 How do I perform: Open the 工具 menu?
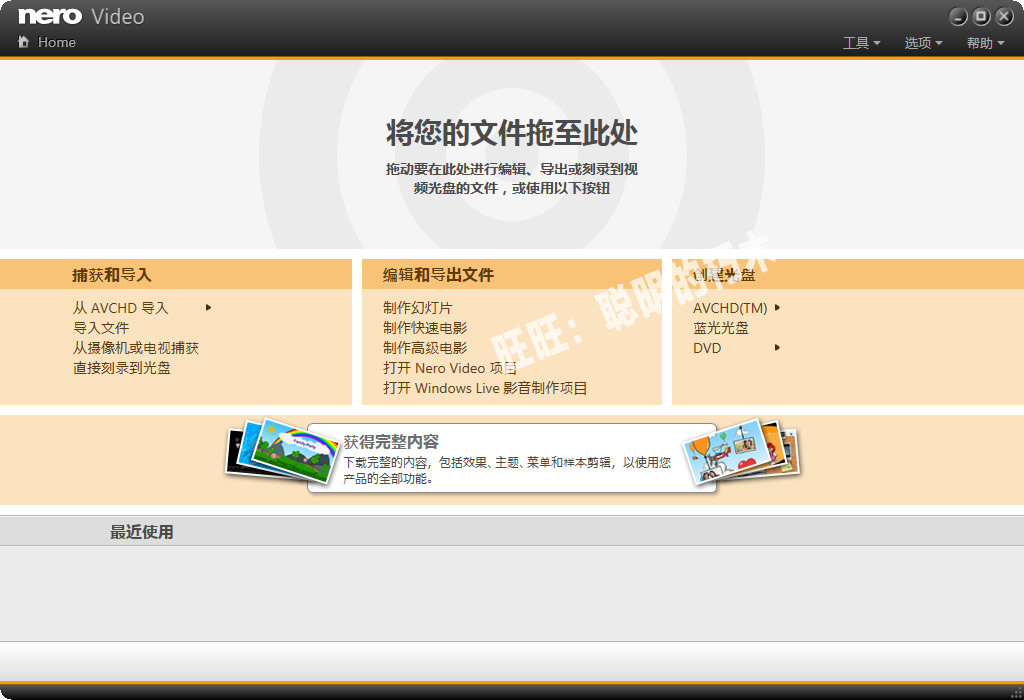861,43
